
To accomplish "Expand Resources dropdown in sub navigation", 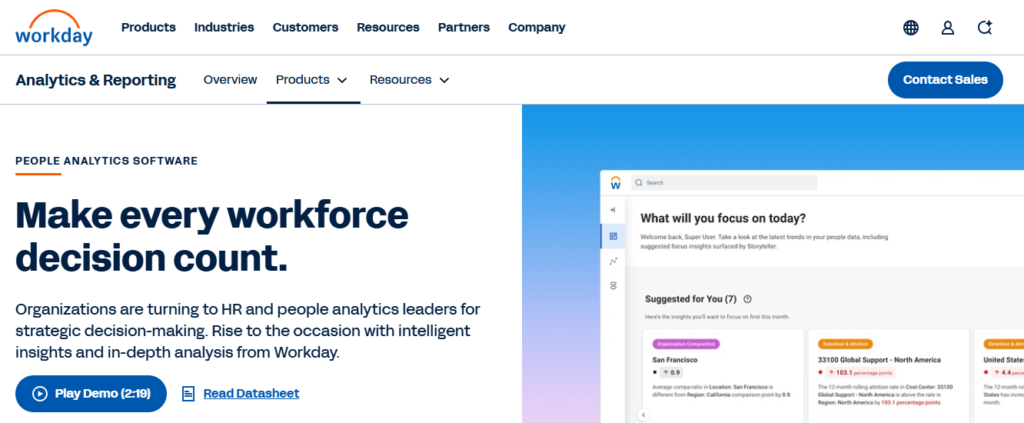I will coord(409,80).
